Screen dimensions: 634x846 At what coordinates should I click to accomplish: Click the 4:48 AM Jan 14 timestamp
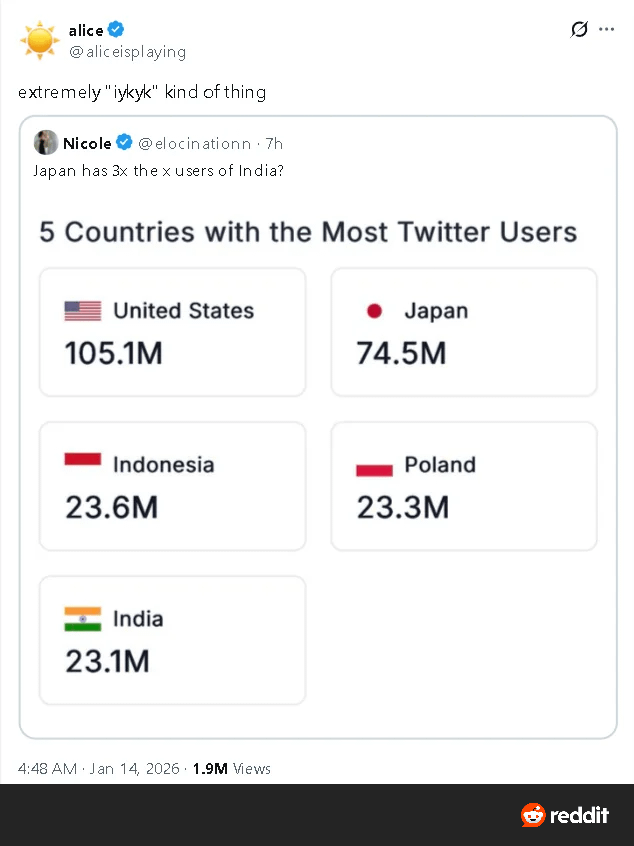(x=99, y=768)
